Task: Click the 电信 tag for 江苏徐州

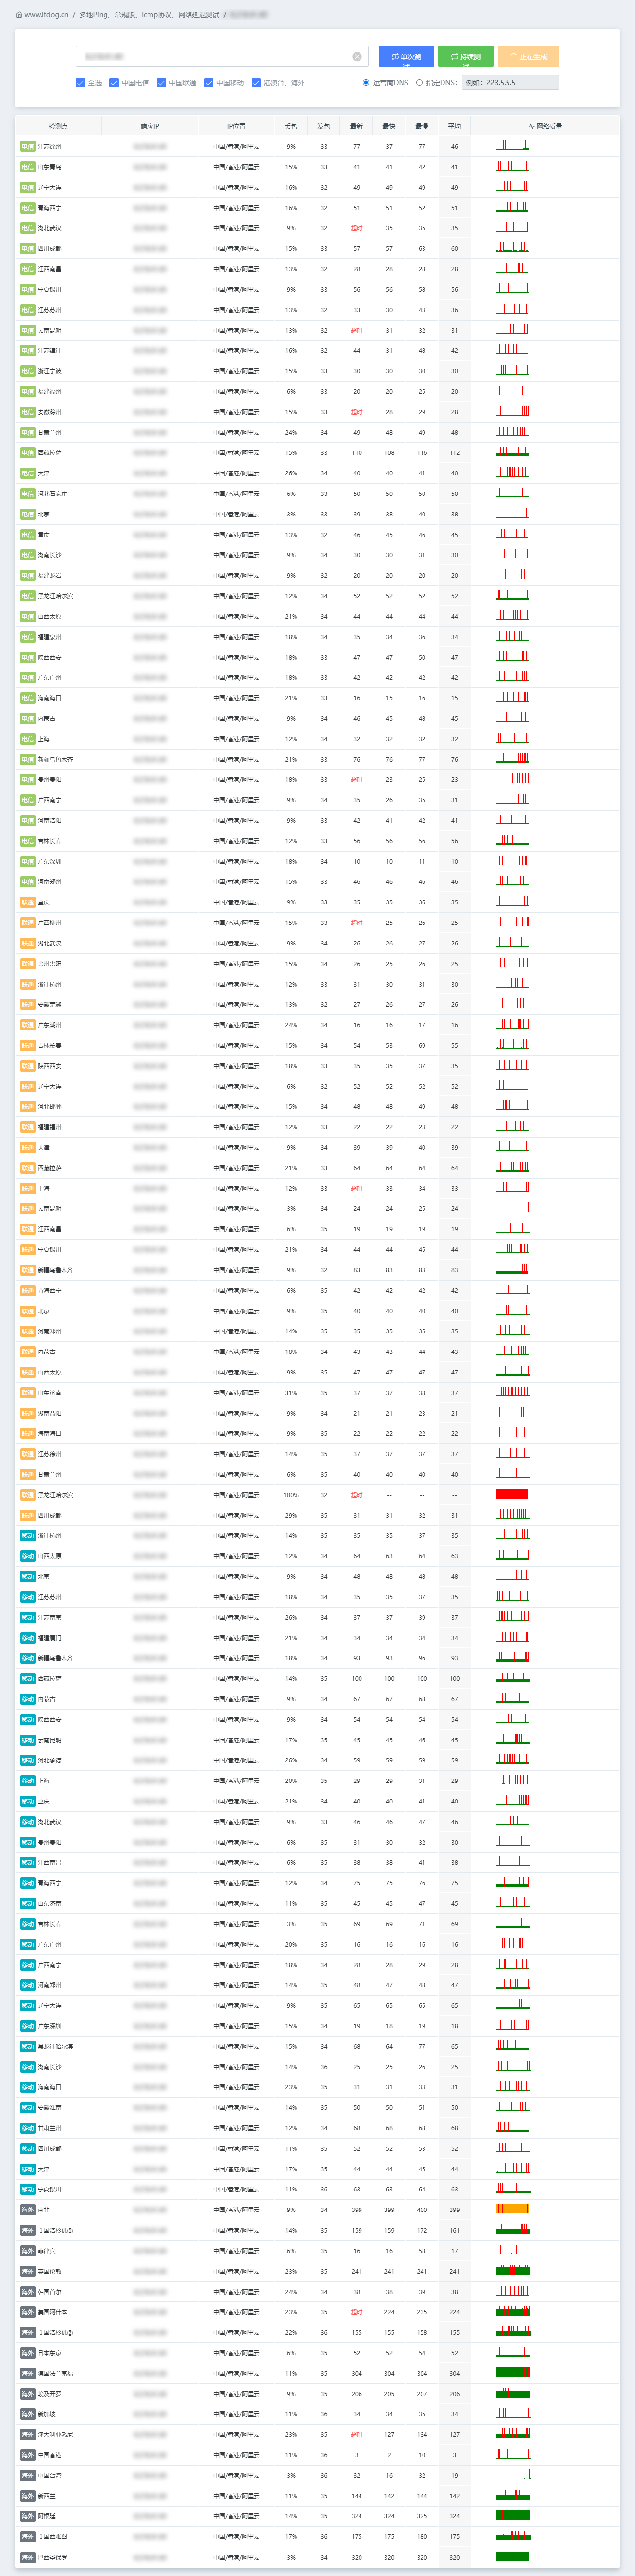Action: tap(27, 146)
